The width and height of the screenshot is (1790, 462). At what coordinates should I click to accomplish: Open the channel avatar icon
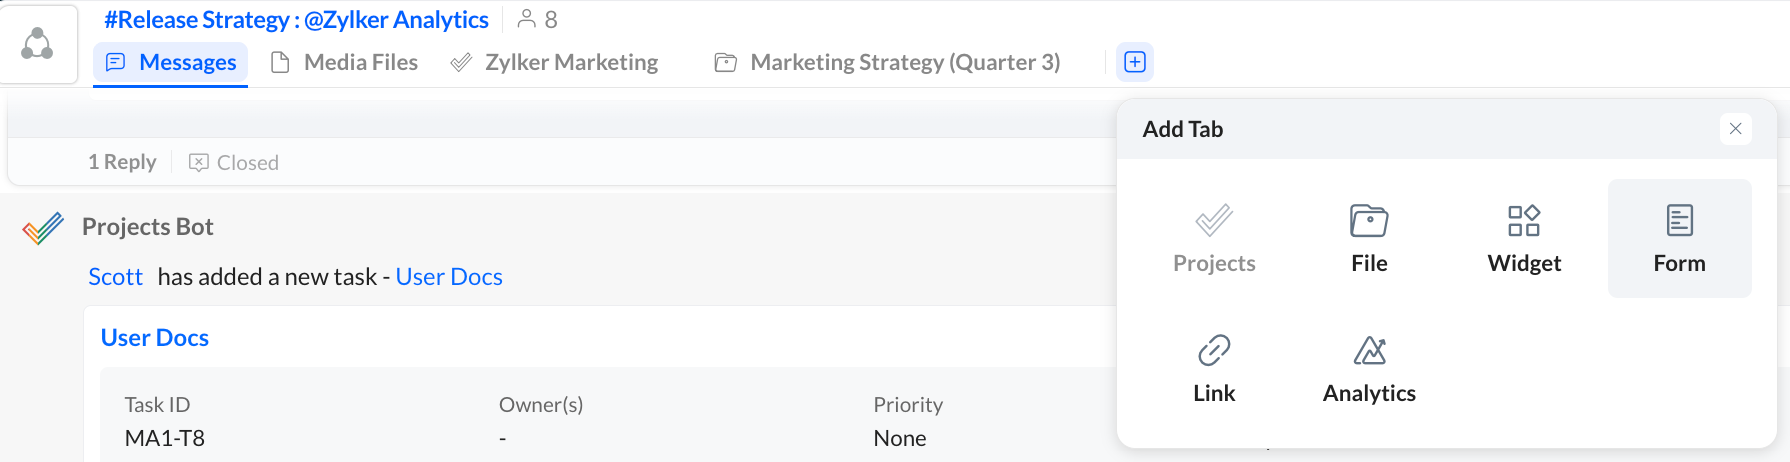(38, 44)
